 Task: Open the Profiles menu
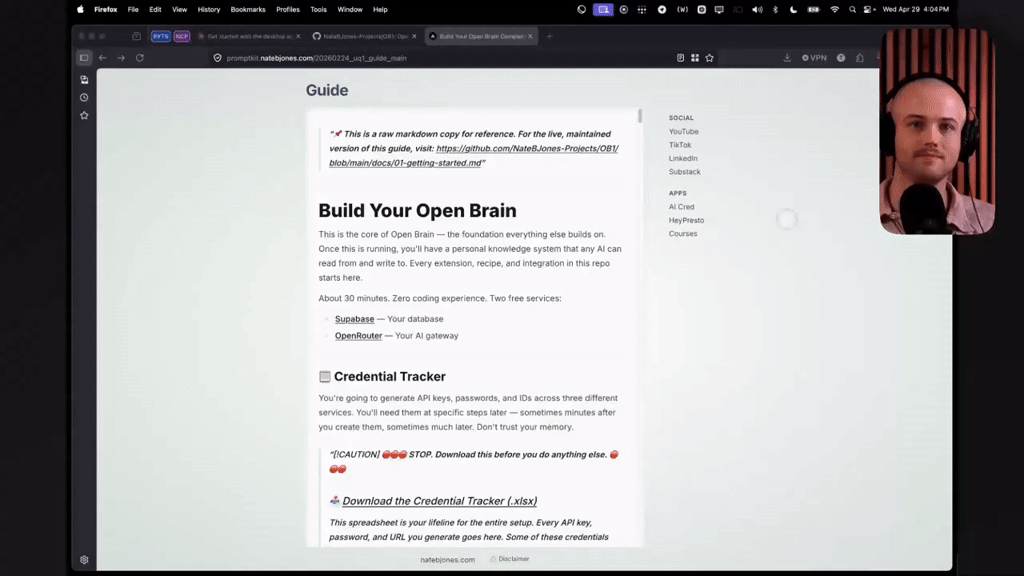coord(288,10)
